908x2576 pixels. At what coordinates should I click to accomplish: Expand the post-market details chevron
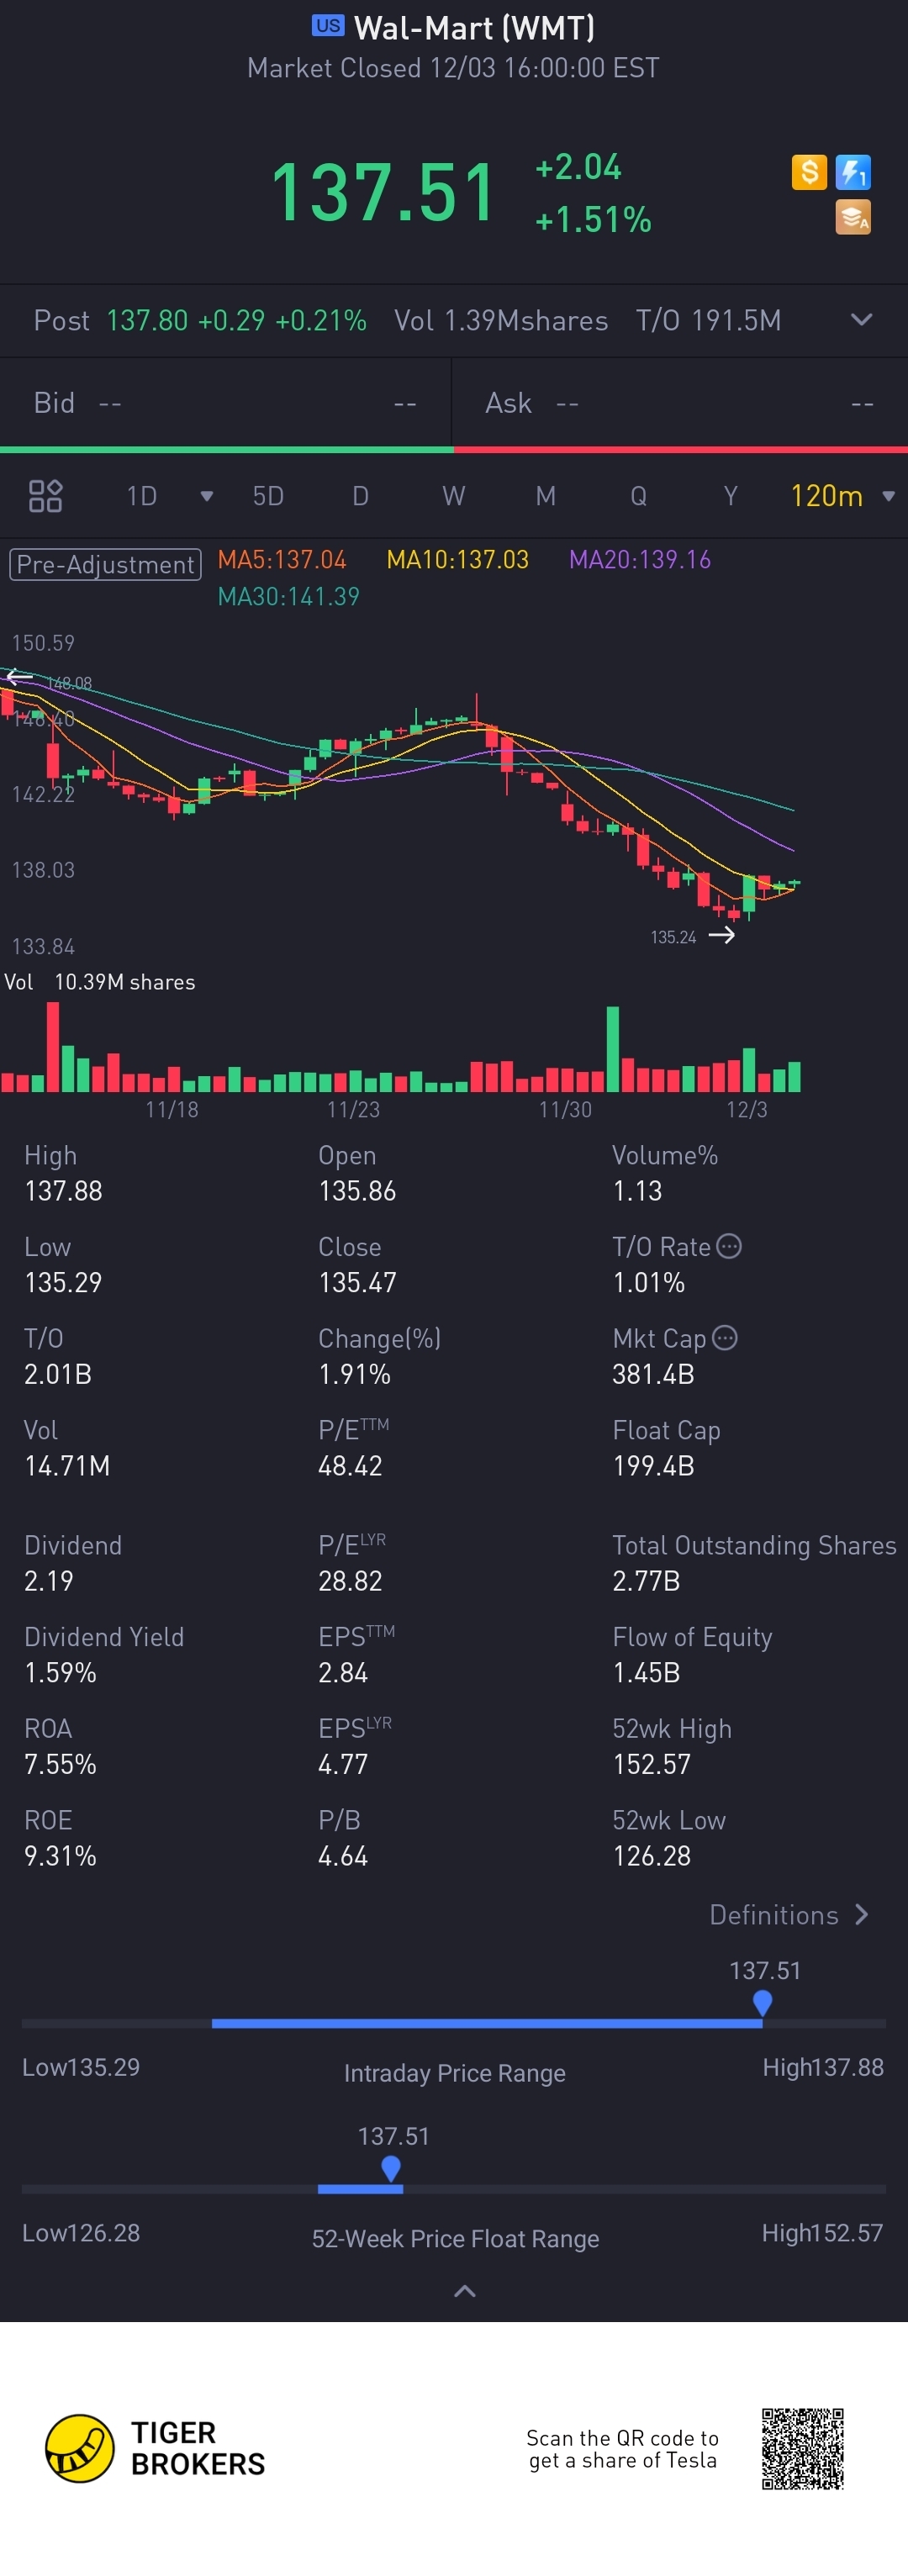861,320
